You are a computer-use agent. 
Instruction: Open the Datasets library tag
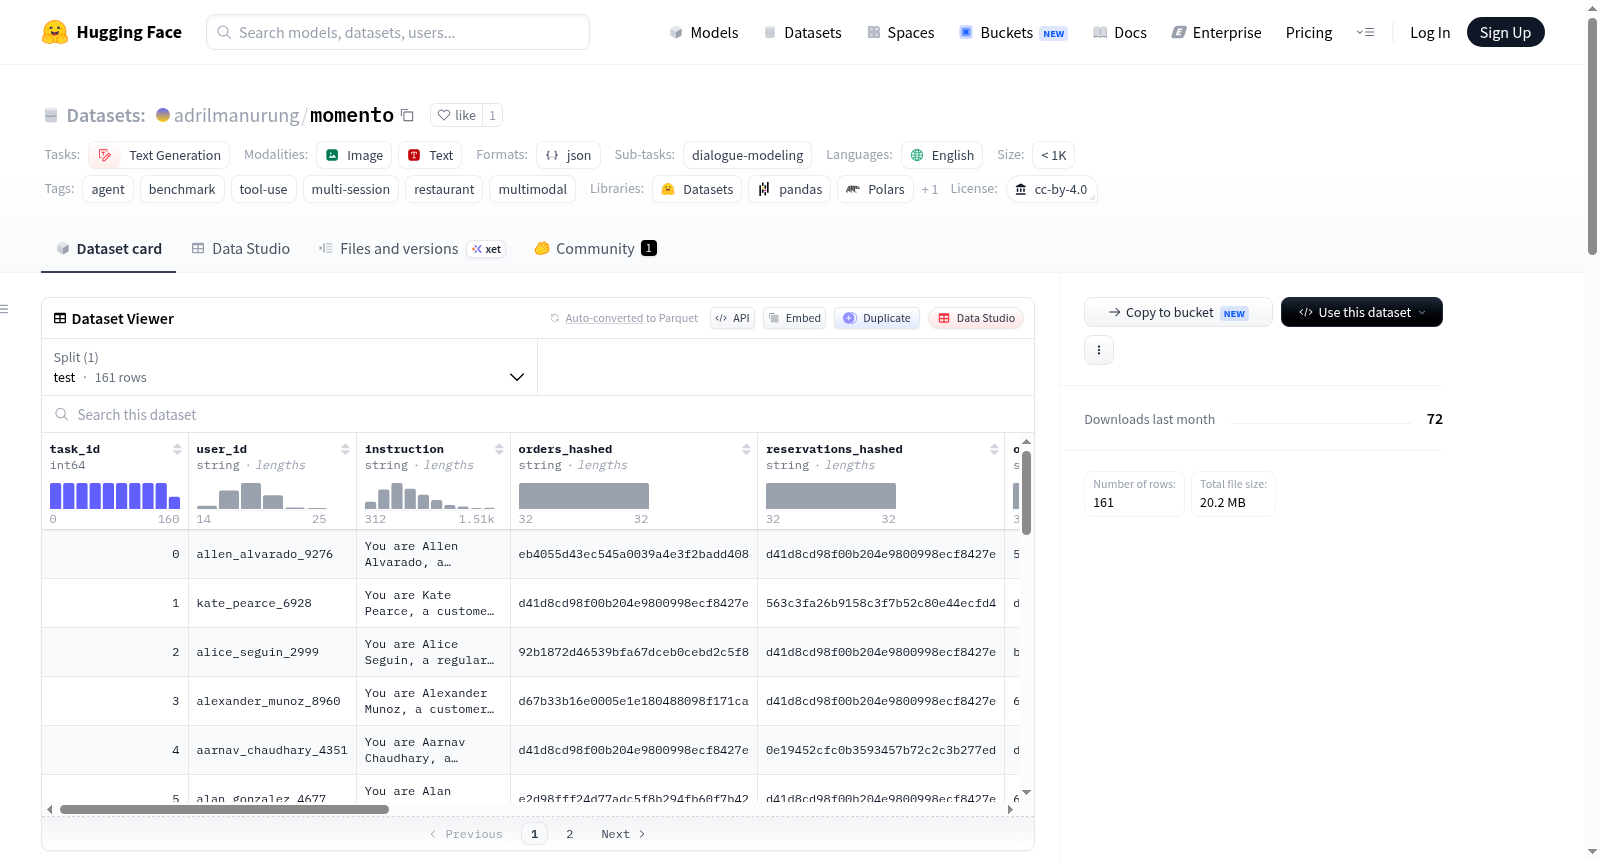(x=697, y=189)
